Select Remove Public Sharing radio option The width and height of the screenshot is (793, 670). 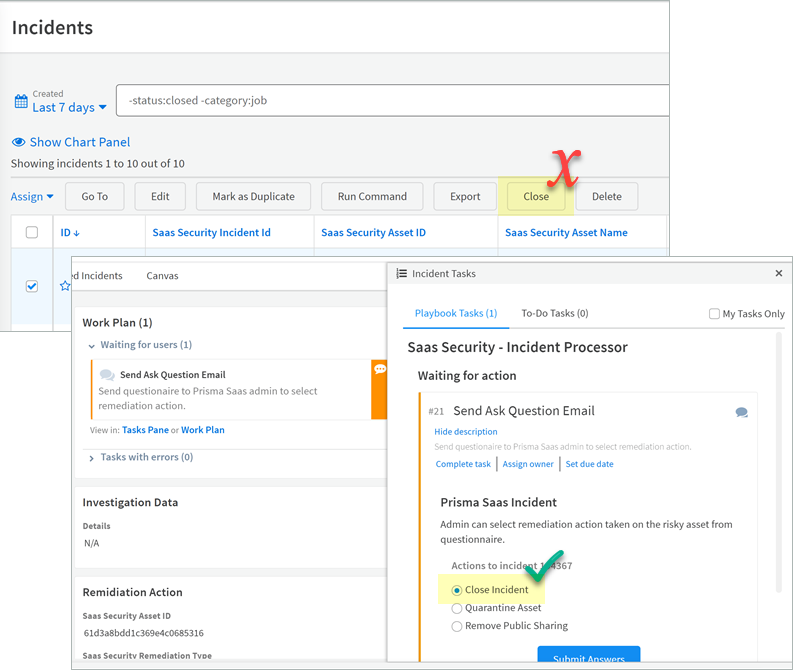(457, 627)
